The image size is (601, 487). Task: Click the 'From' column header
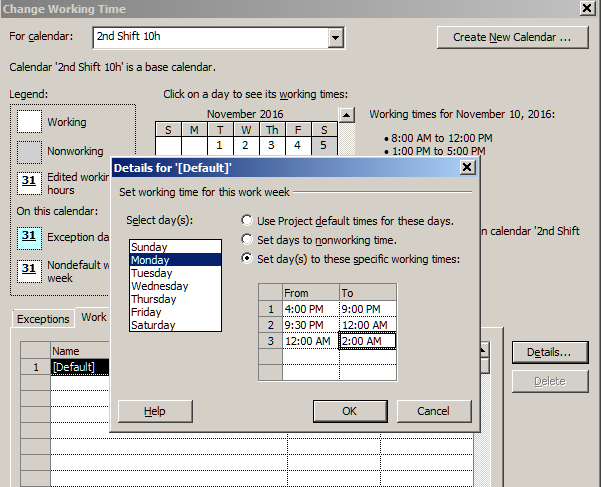coord(311,293)
